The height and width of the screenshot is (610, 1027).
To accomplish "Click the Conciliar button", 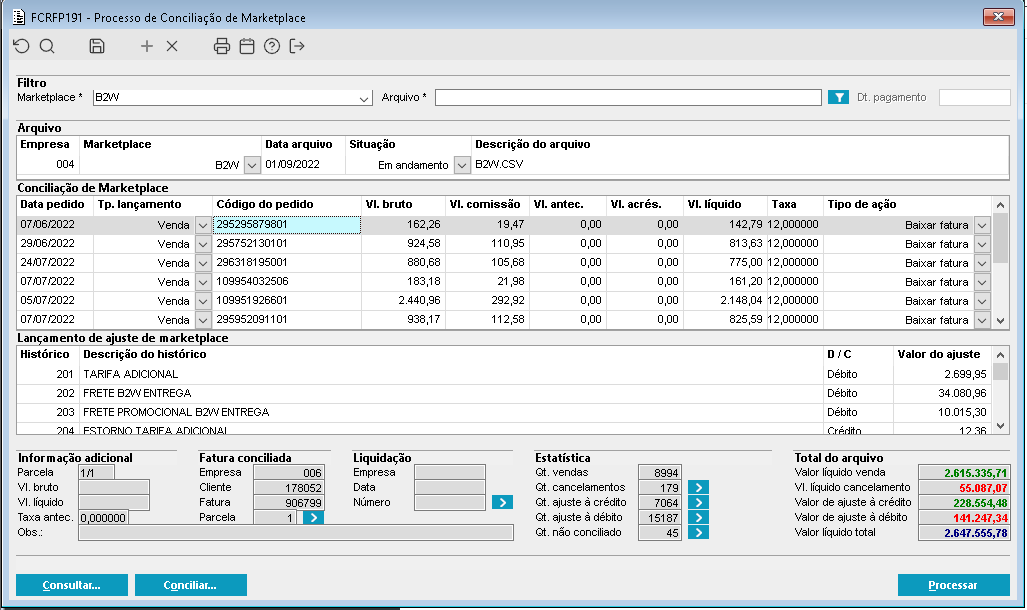I will coord(190,585).
